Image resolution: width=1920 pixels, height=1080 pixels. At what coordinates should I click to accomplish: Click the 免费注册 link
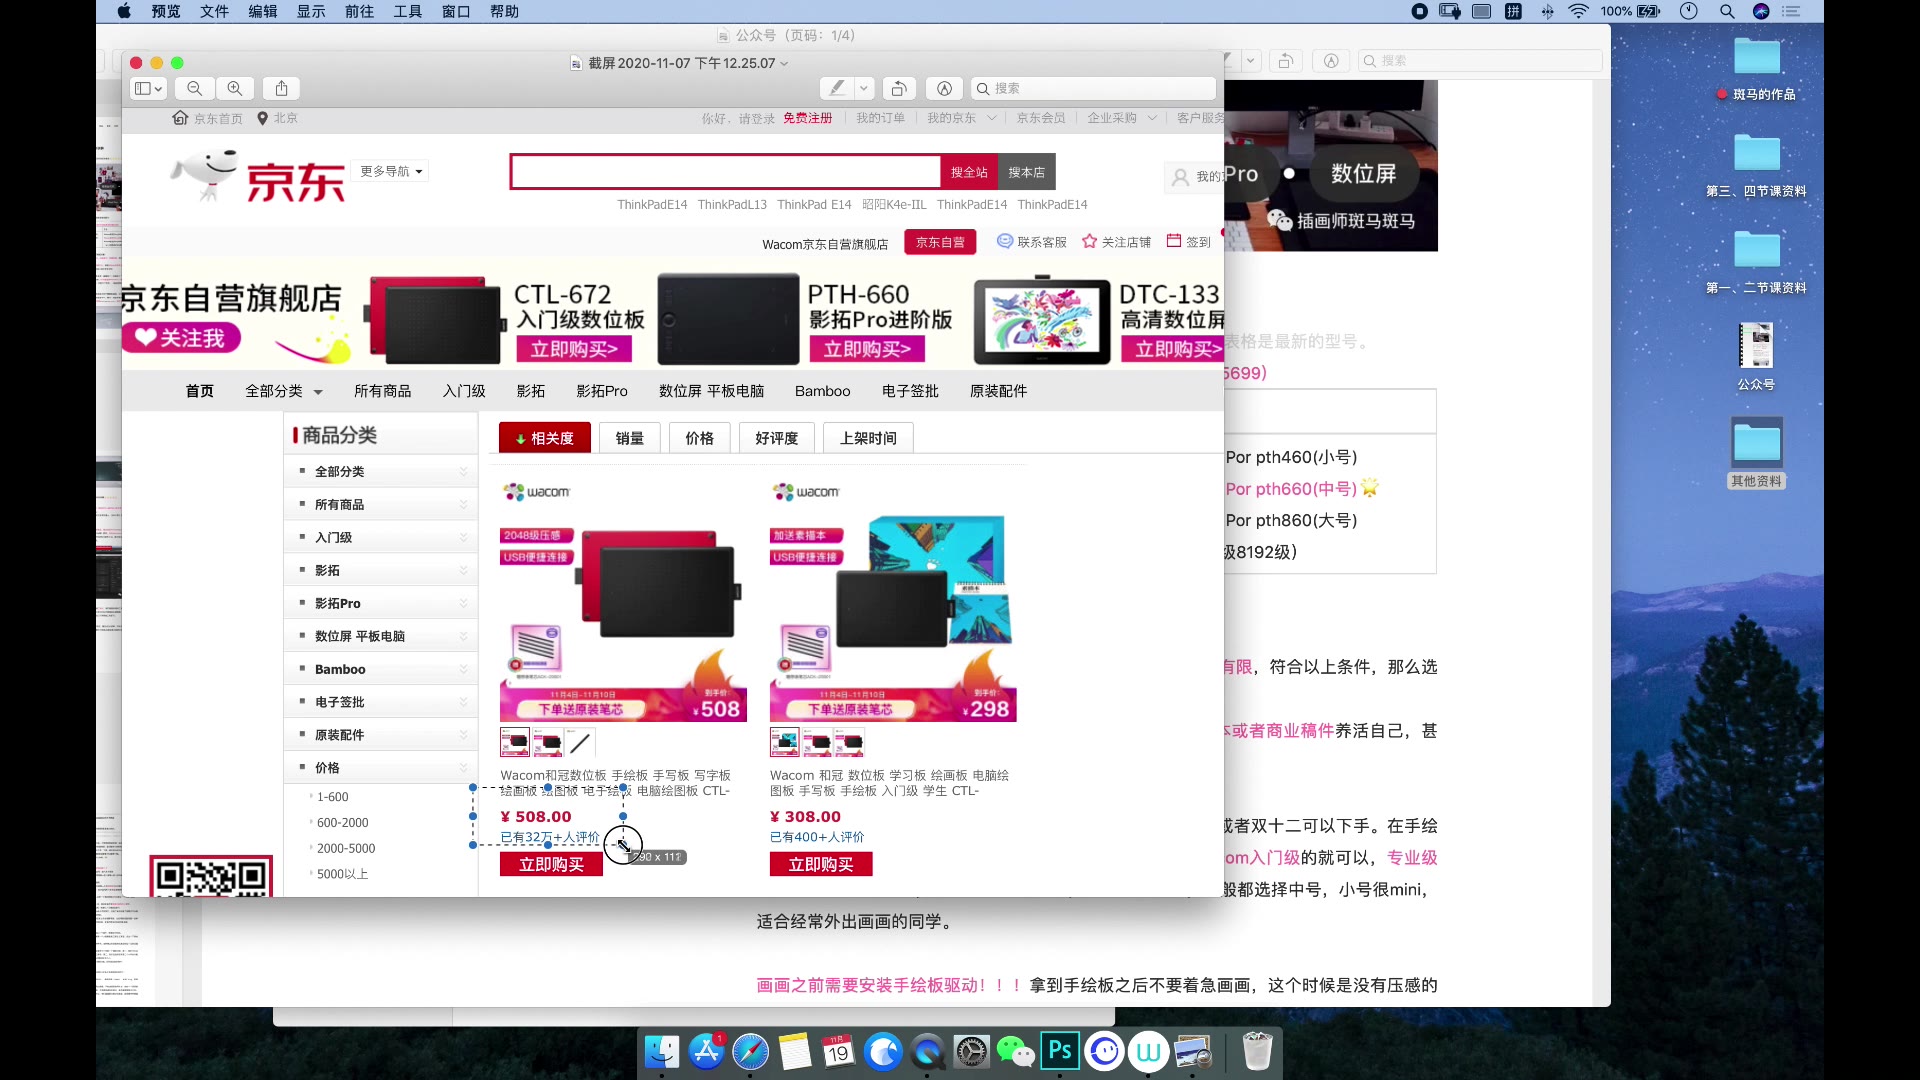808,118
